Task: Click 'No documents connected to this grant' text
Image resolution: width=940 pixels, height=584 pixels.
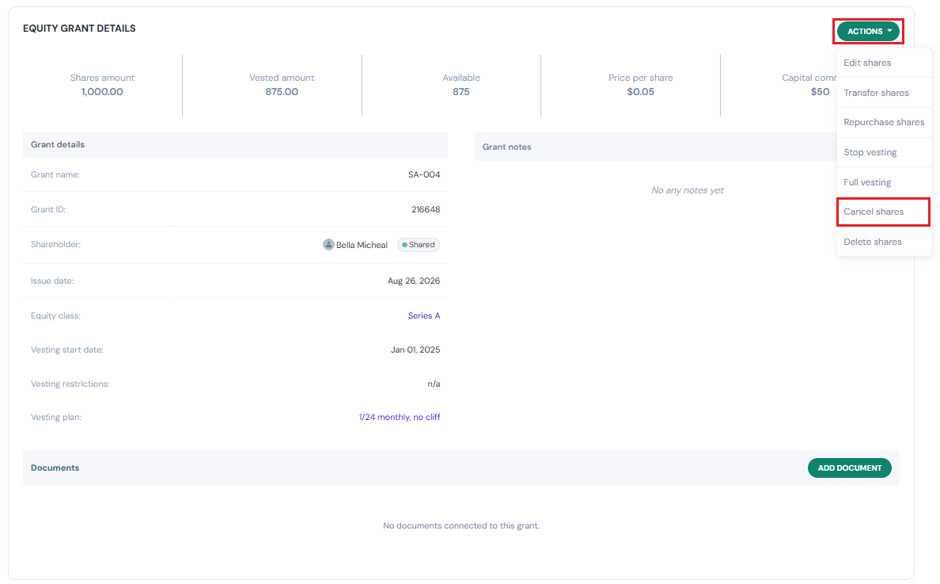Action: click(x=461, y=526)
